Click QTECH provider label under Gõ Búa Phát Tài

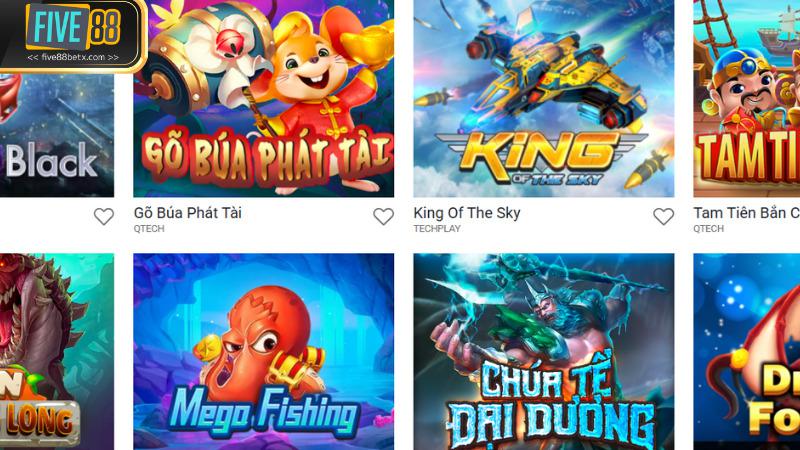(x=149, y=229)
